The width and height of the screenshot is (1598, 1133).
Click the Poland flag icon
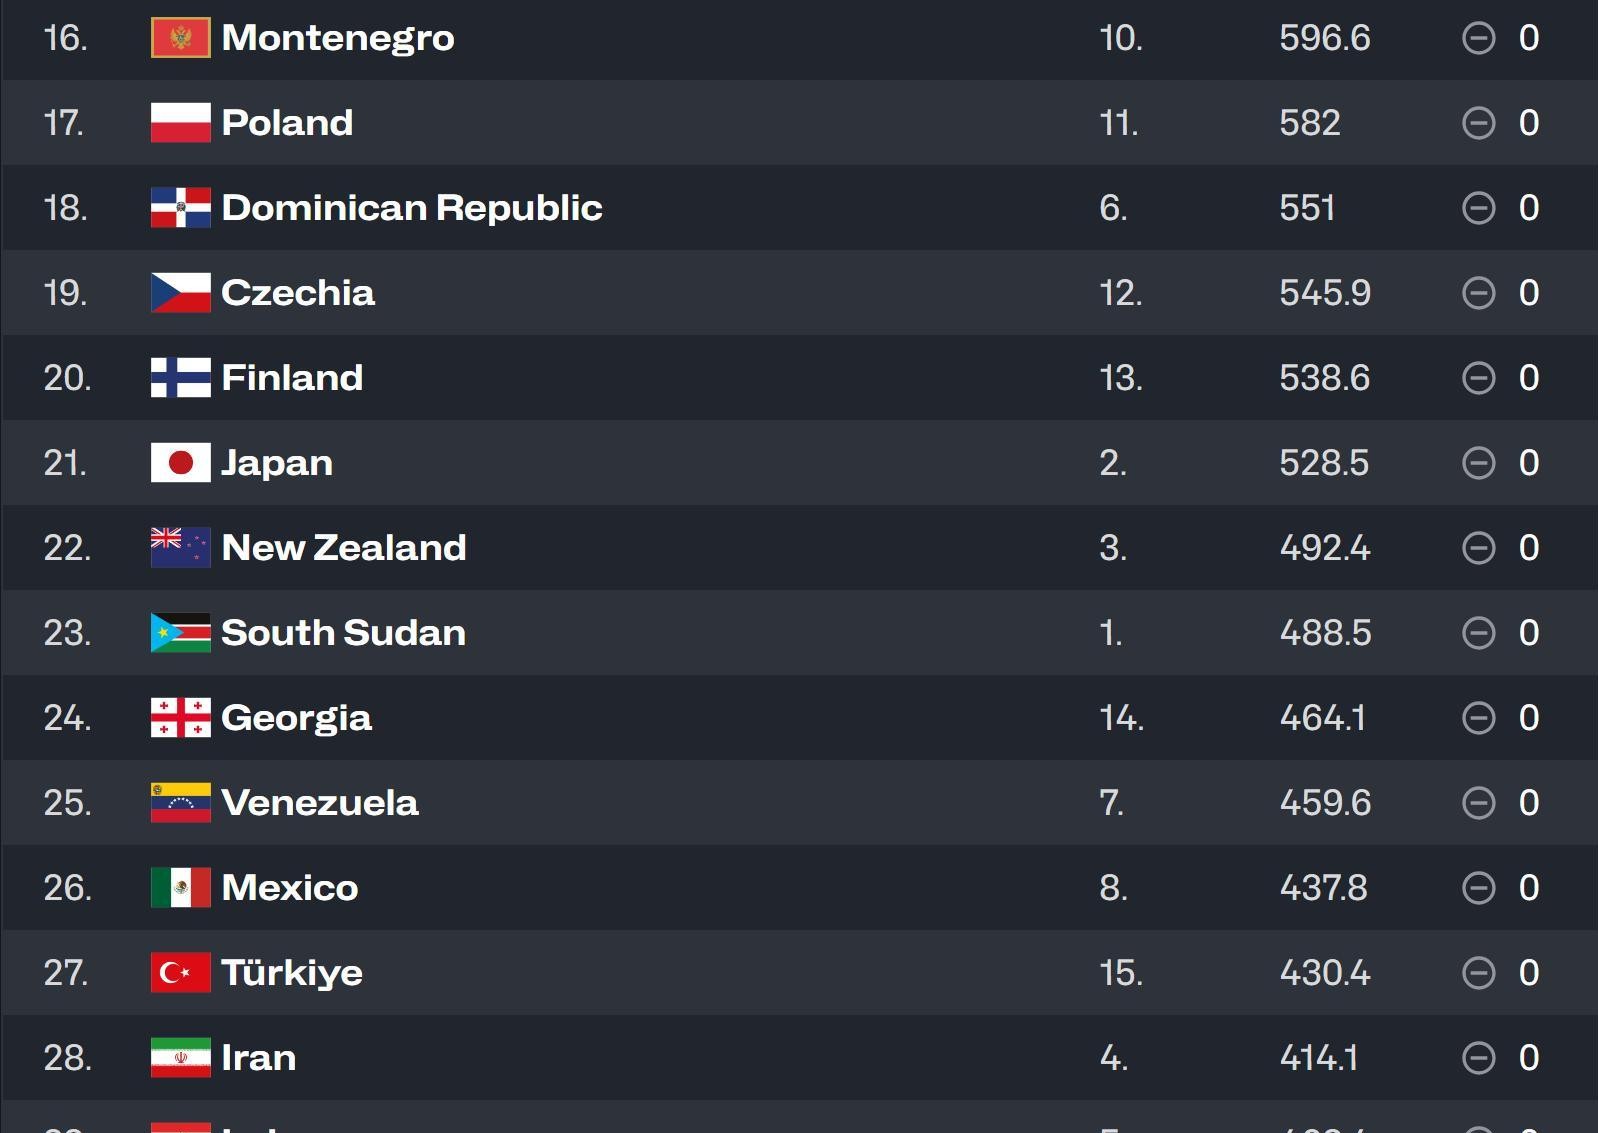181,123
